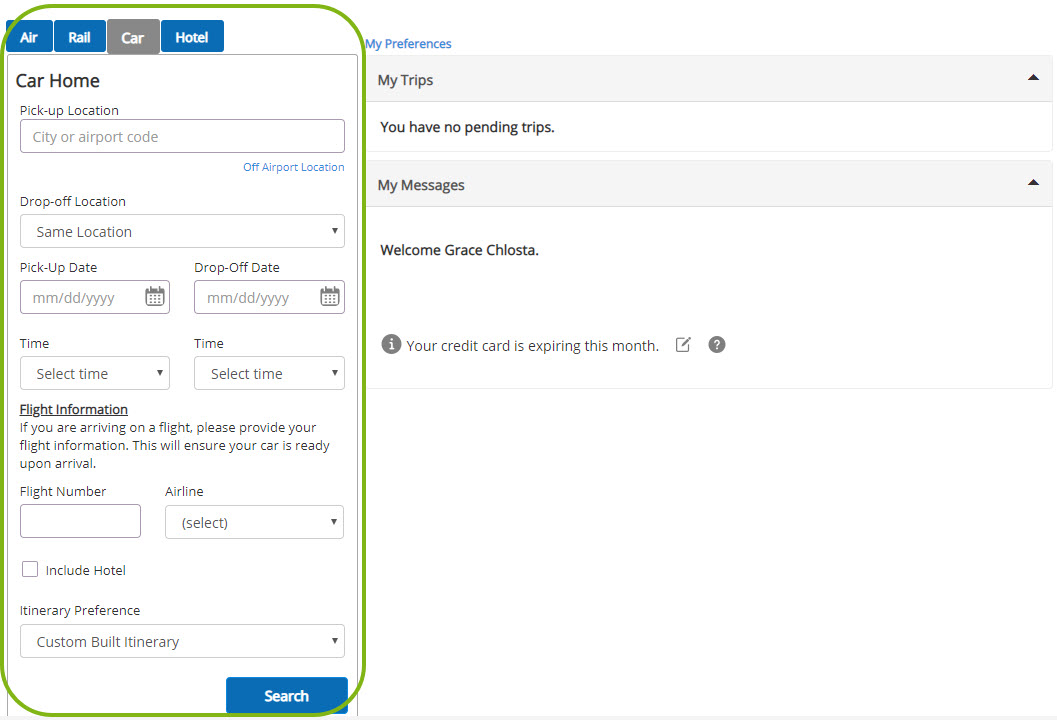Screen dimensions: 1057x720
Task: Switch to the Rail tab
Action: pyautogui.click(x=80, y=37)
